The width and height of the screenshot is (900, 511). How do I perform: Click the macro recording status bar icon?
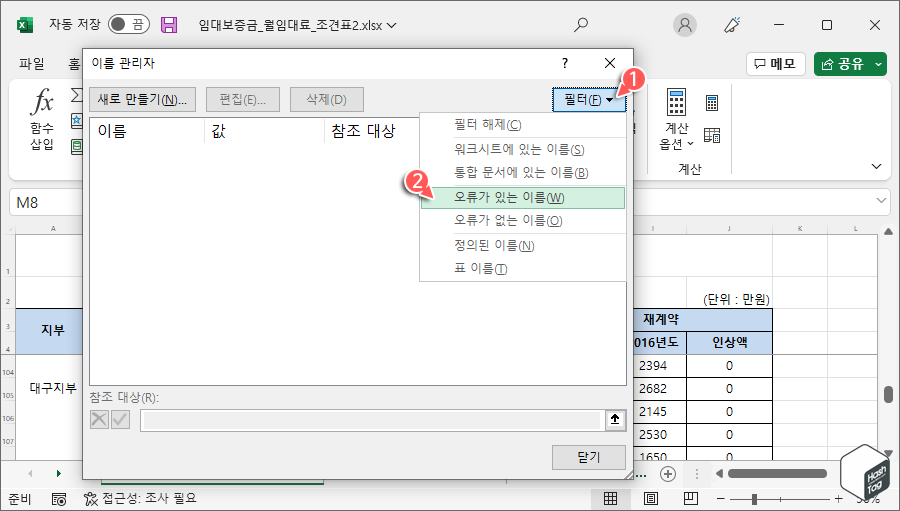point(59,499)
